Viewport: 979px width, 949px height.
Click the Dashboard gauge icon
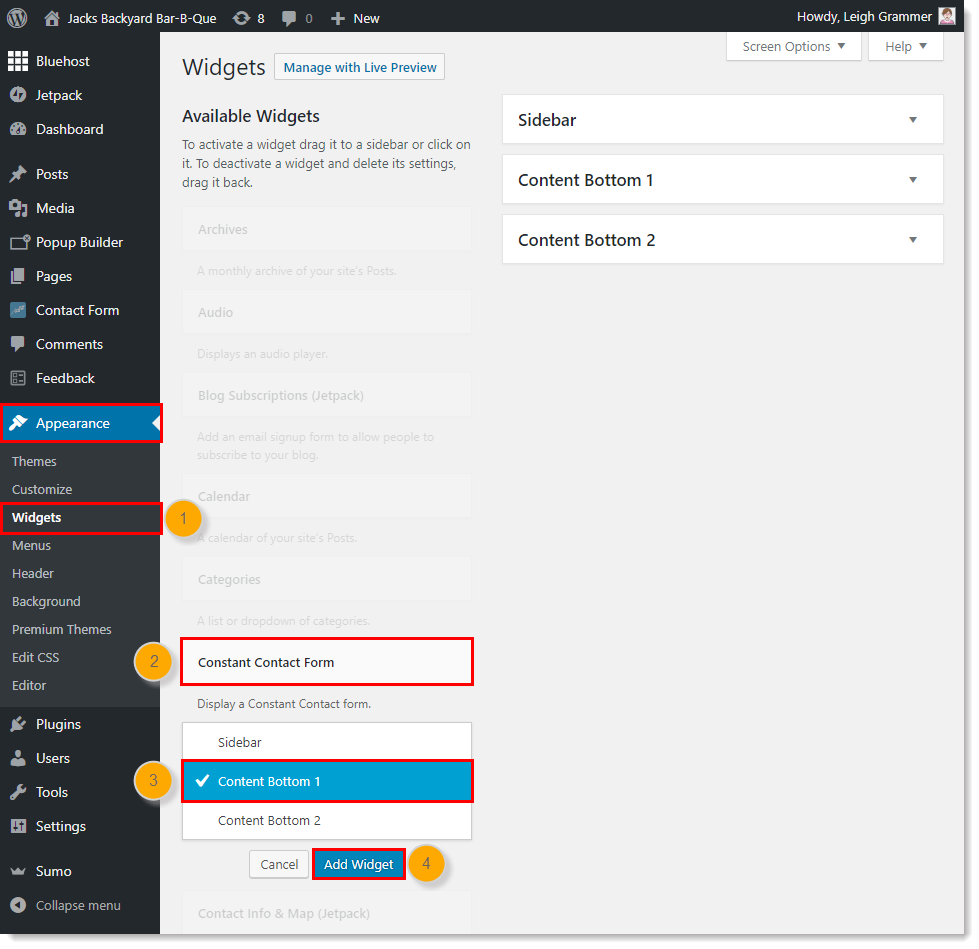click(18, 129)
